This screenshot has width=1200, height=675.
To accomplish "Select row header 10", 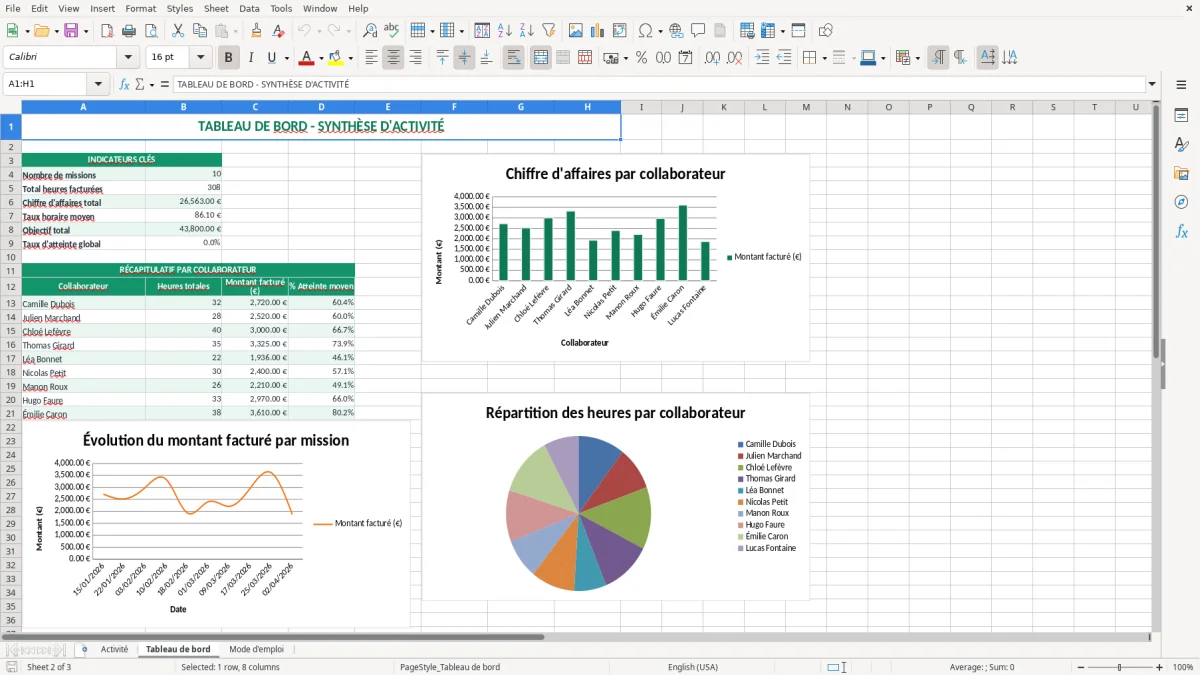I will click(x=11, y=257).
